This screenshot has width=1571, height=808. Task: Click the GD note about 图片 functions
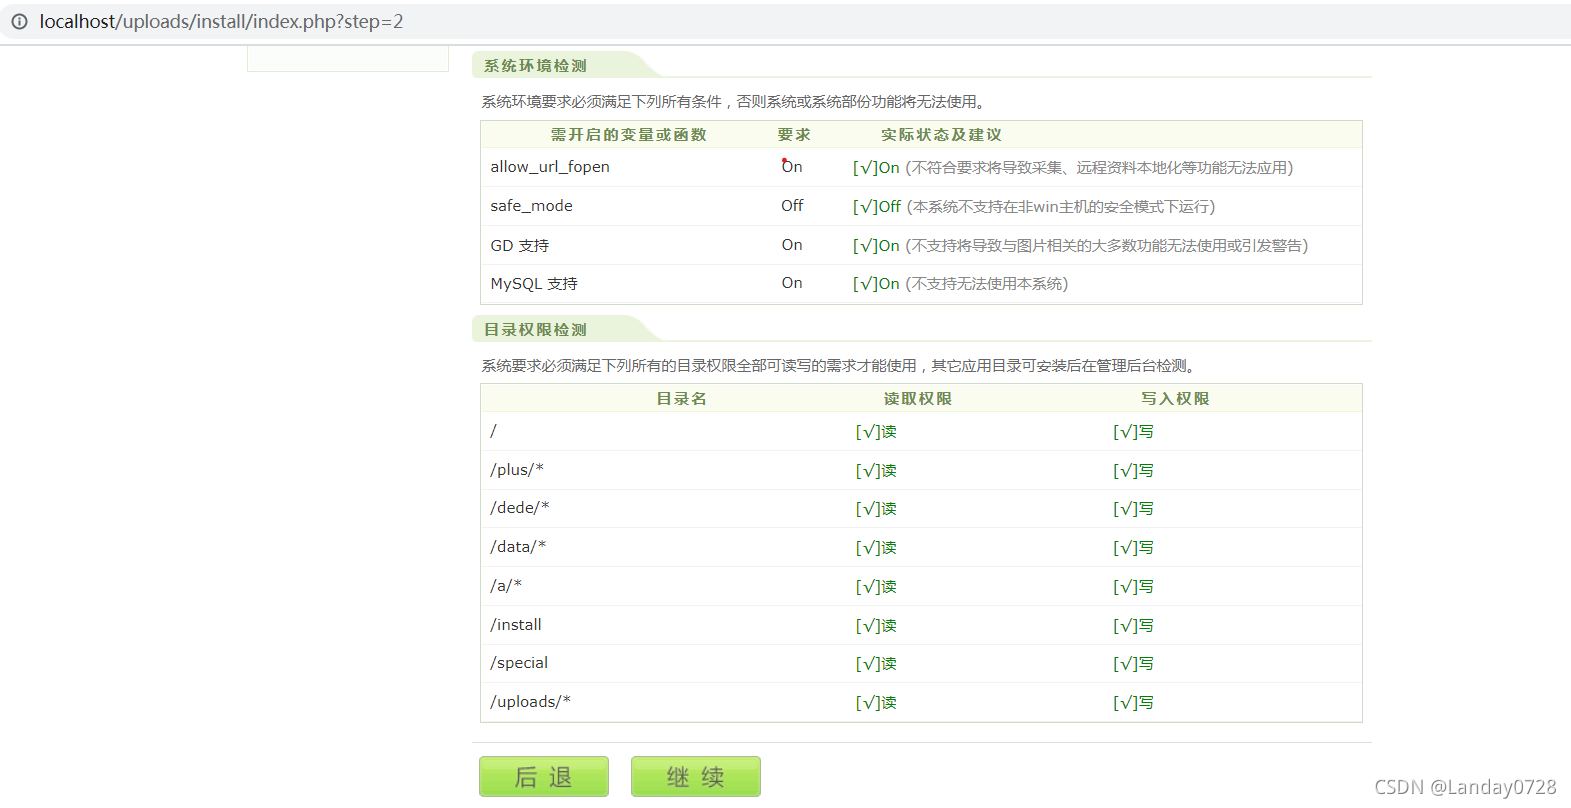1107,246
